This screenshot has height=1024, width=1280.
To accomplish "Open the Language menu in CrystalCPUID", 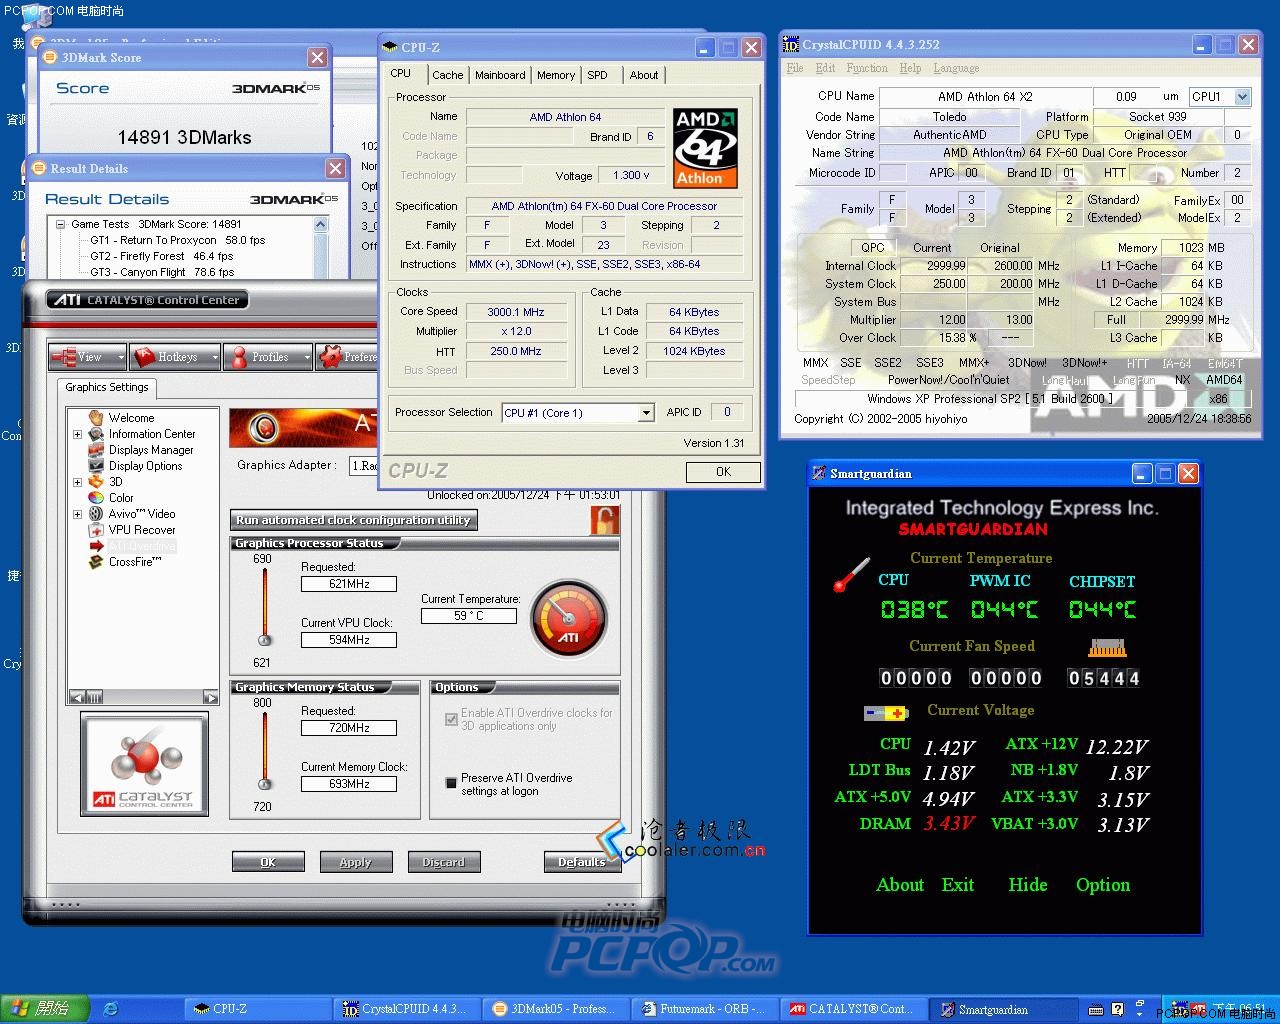I will [x=956, y=68].
